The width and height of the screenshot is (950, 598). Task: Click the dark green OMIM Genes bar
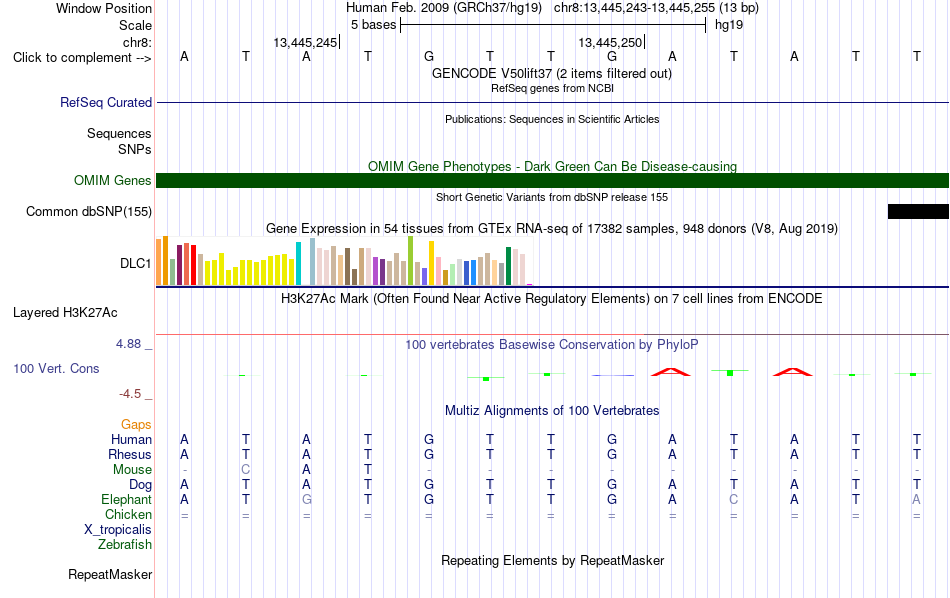click(552, 181)
